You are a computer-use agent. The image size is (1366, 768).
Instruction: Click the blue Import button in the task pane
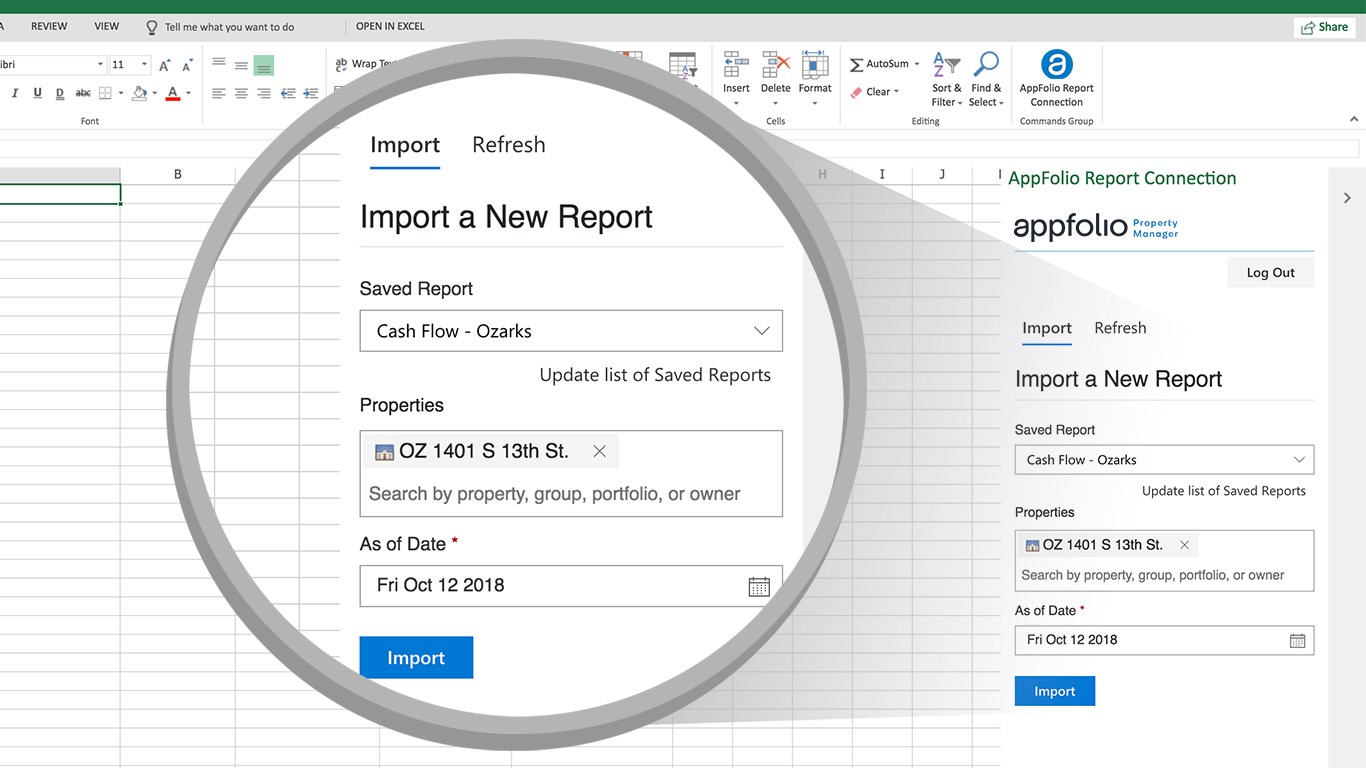pos(1055,691)
